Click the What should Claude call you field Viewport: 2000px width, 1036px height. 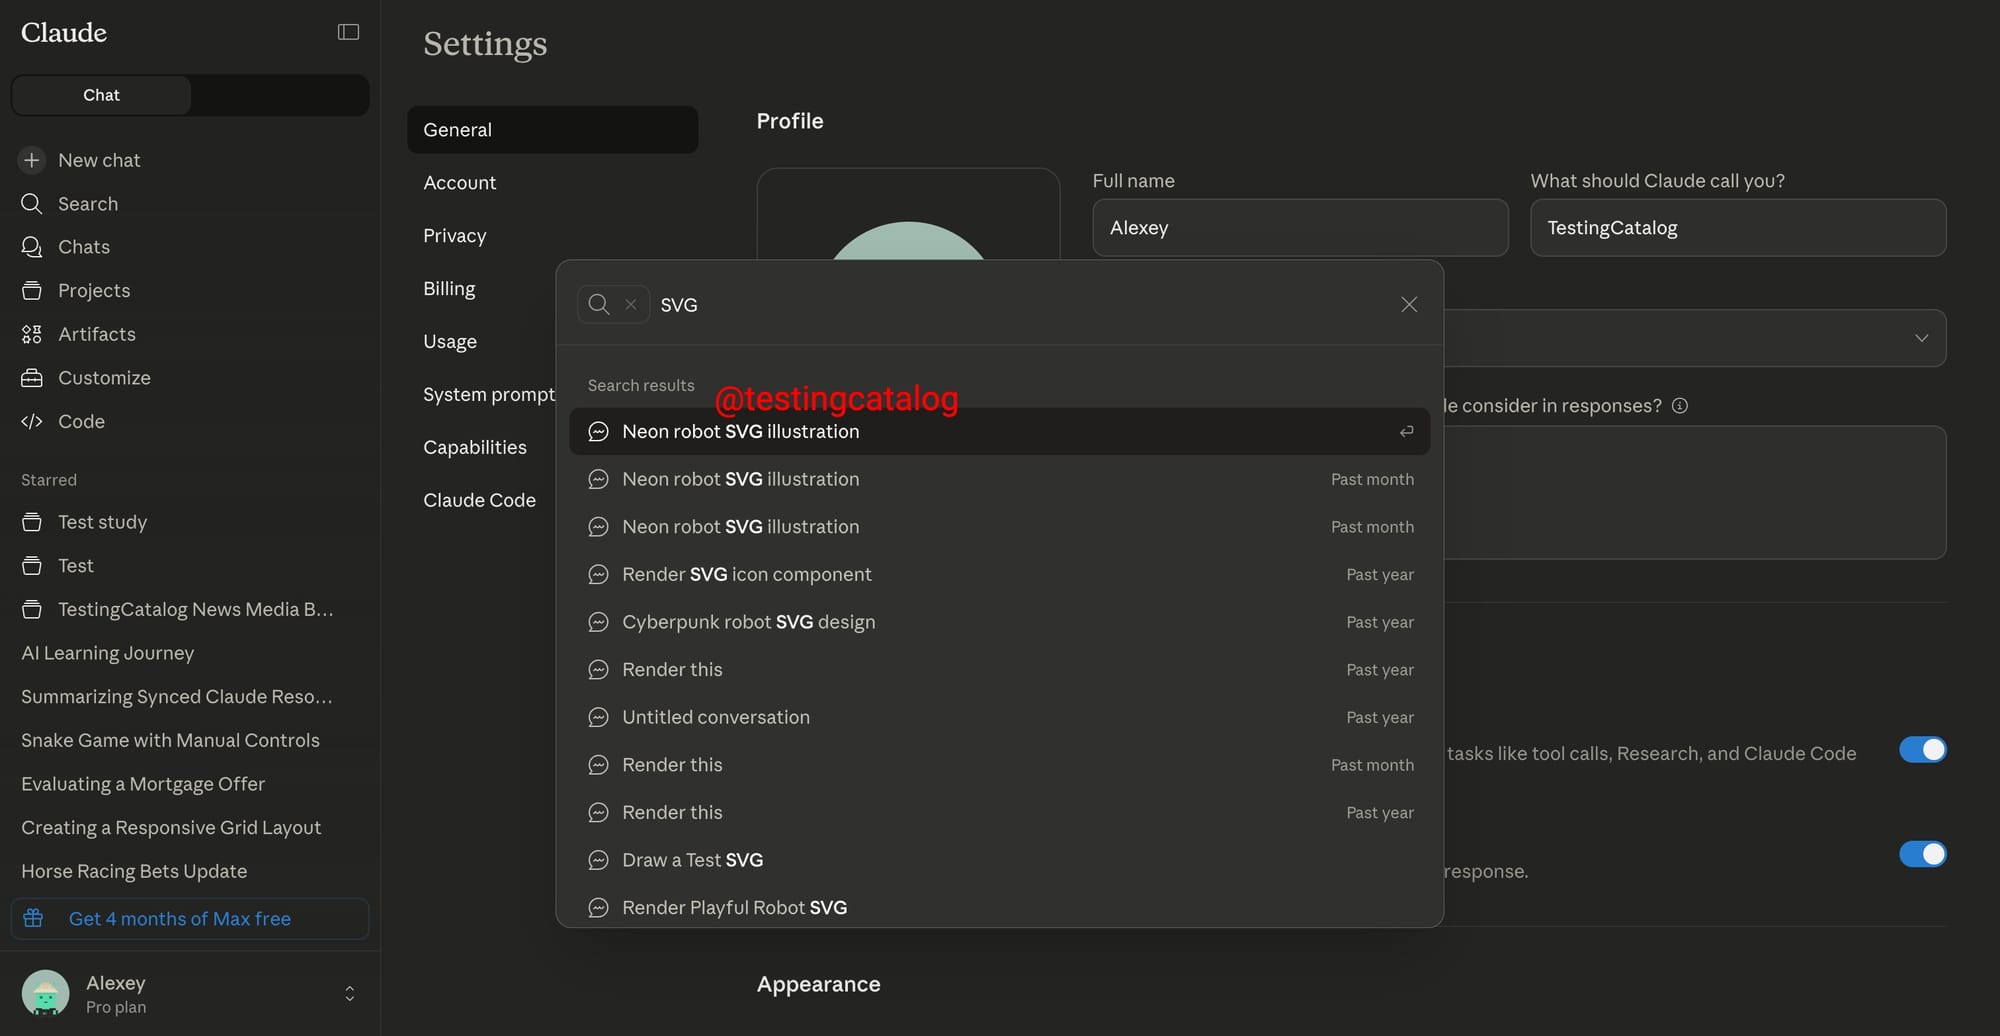tap(1738, 228)
